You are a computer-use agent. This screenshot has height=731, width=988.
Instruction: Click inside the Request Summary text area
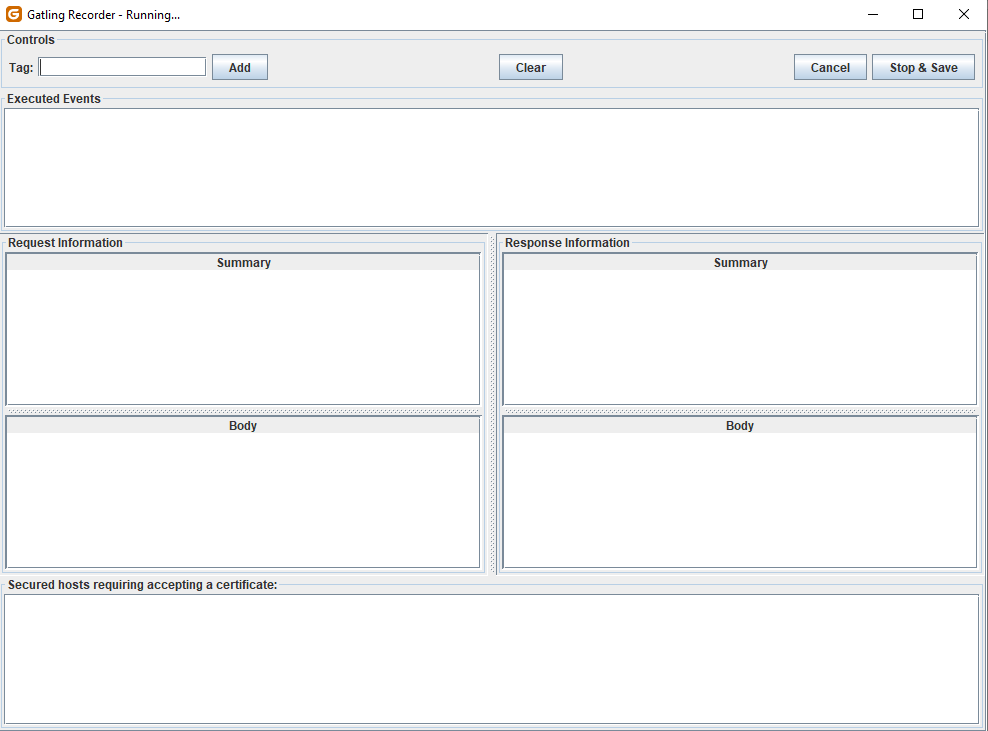click(243, 337)
